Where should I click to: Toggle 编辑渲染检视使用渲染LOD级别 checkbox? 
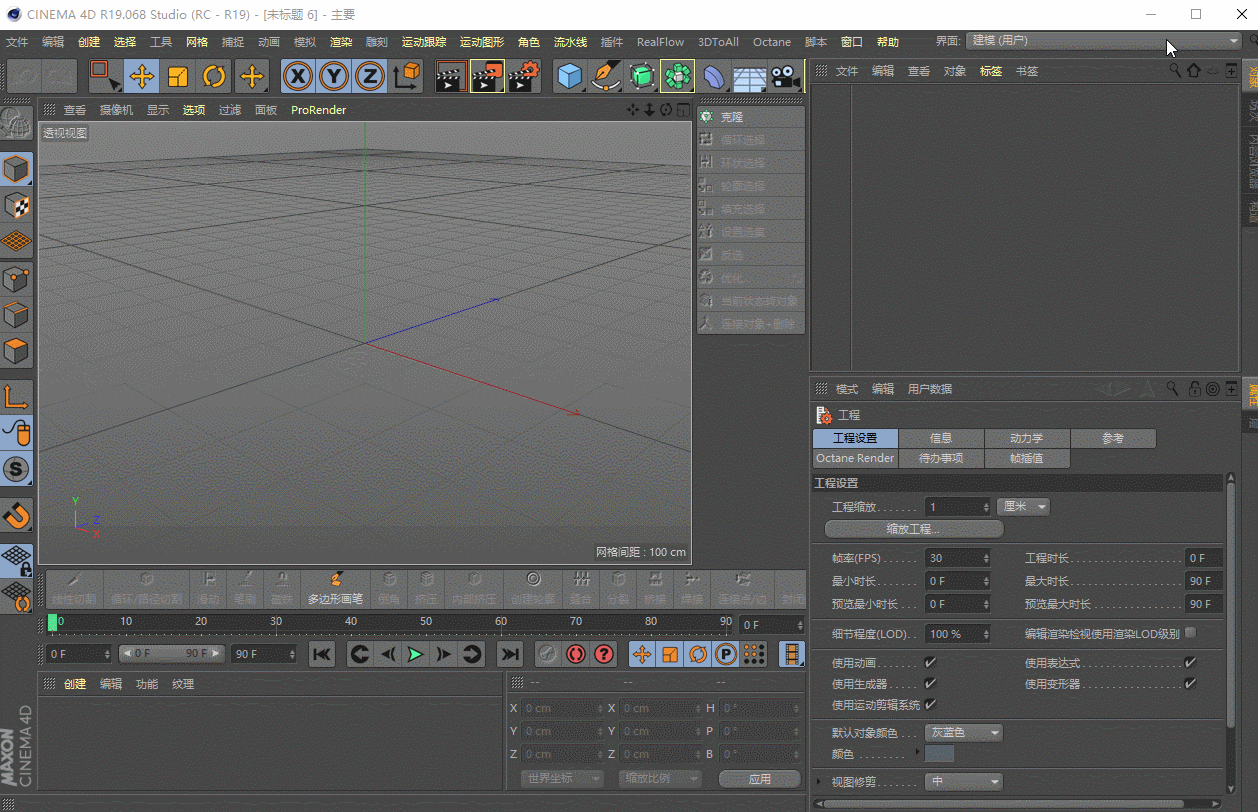pyautogui.click(x=1190, y=633)
